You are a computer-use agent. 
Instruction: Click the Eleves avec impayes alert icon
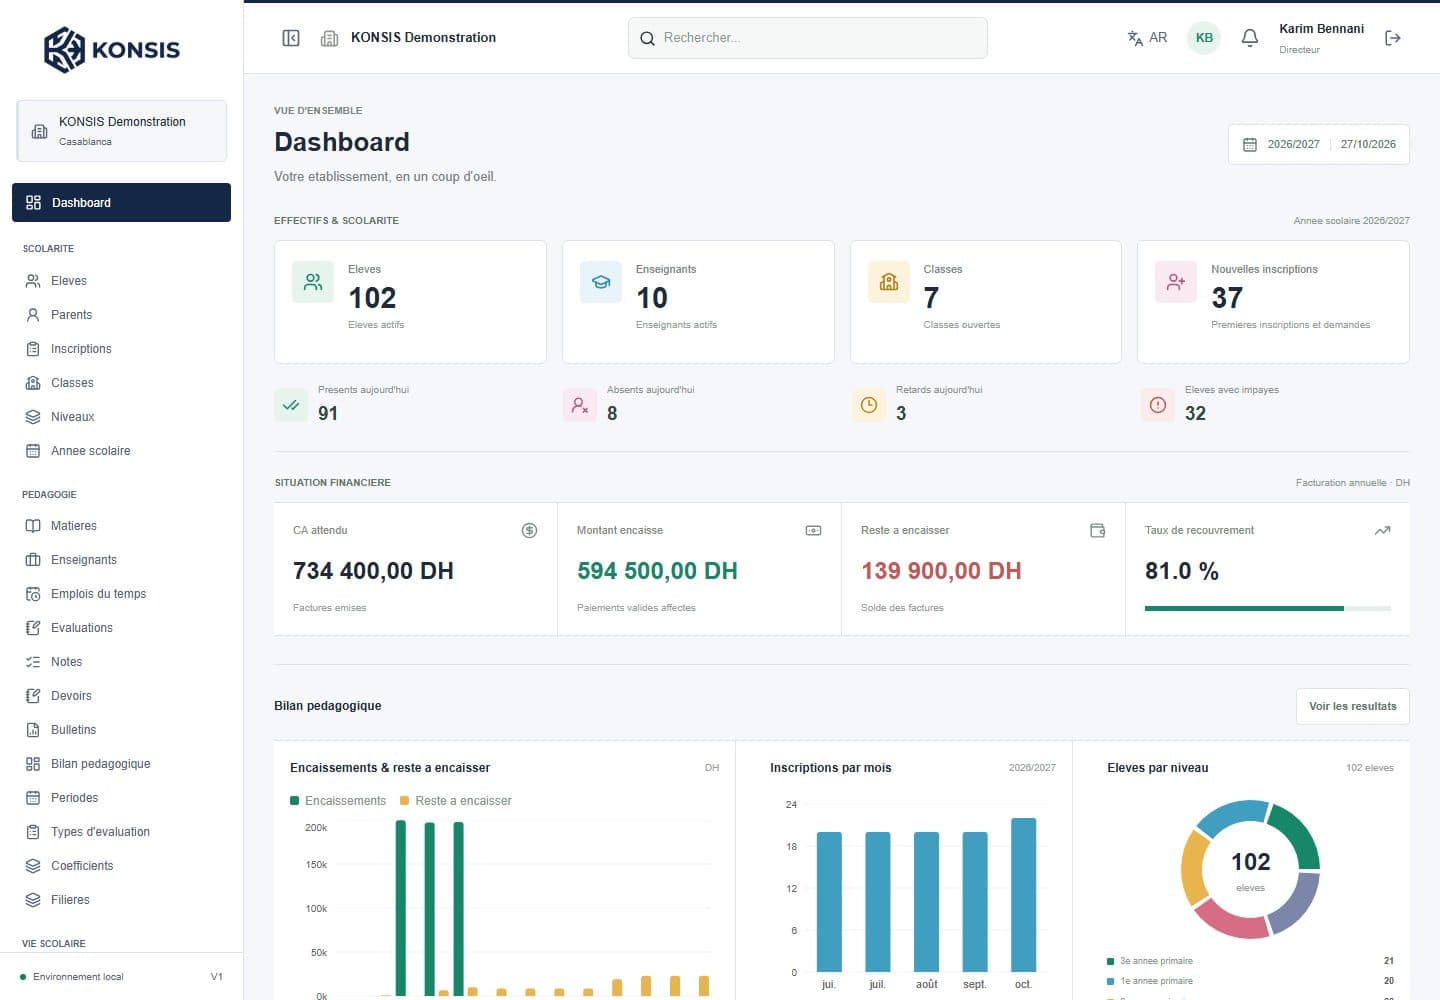point(1158,405)
